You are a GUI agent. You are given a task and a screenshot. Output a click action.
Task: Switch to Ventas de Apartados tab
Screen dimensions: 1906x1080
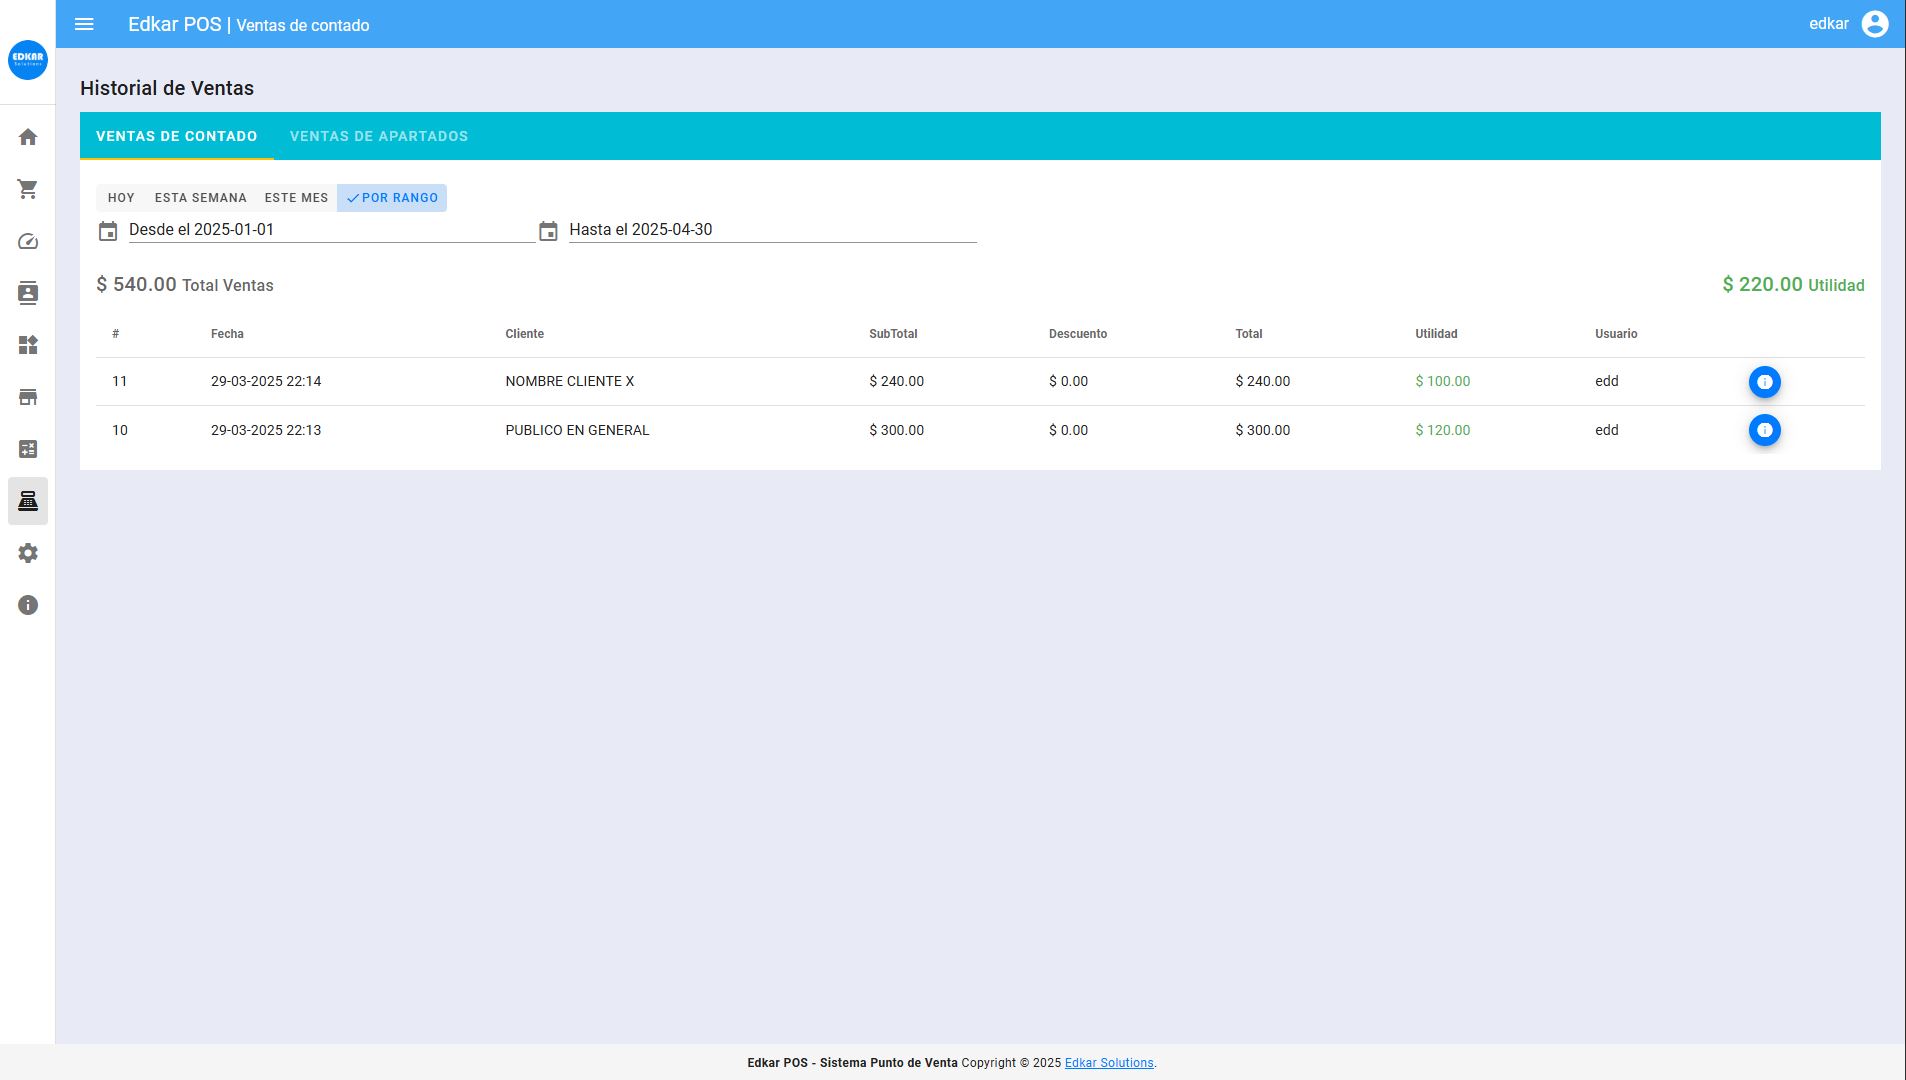[x=379, y=136]
